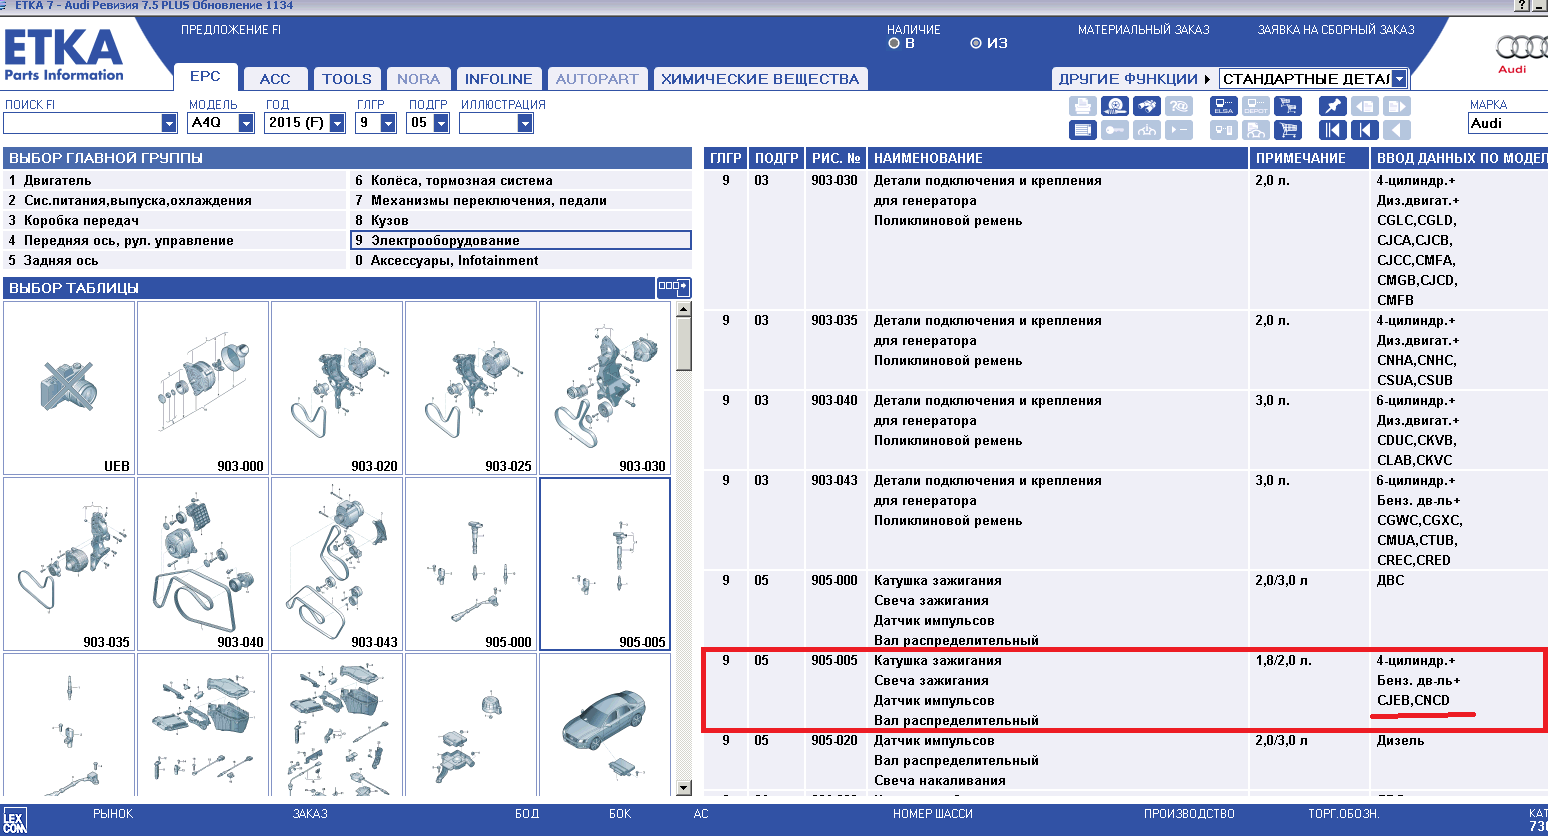
Task: Click the МАРКА field showing Audi
Action: click(x=1508, y=123)
